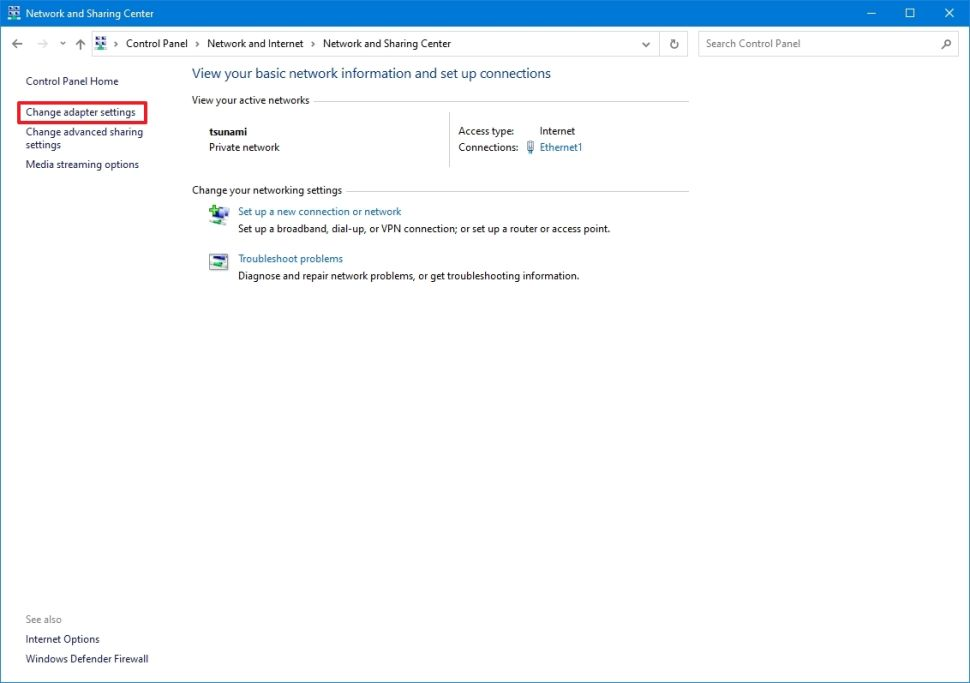Select Network and Internet in the breadcrumb
970x683 pixels.
pos(256,43)
